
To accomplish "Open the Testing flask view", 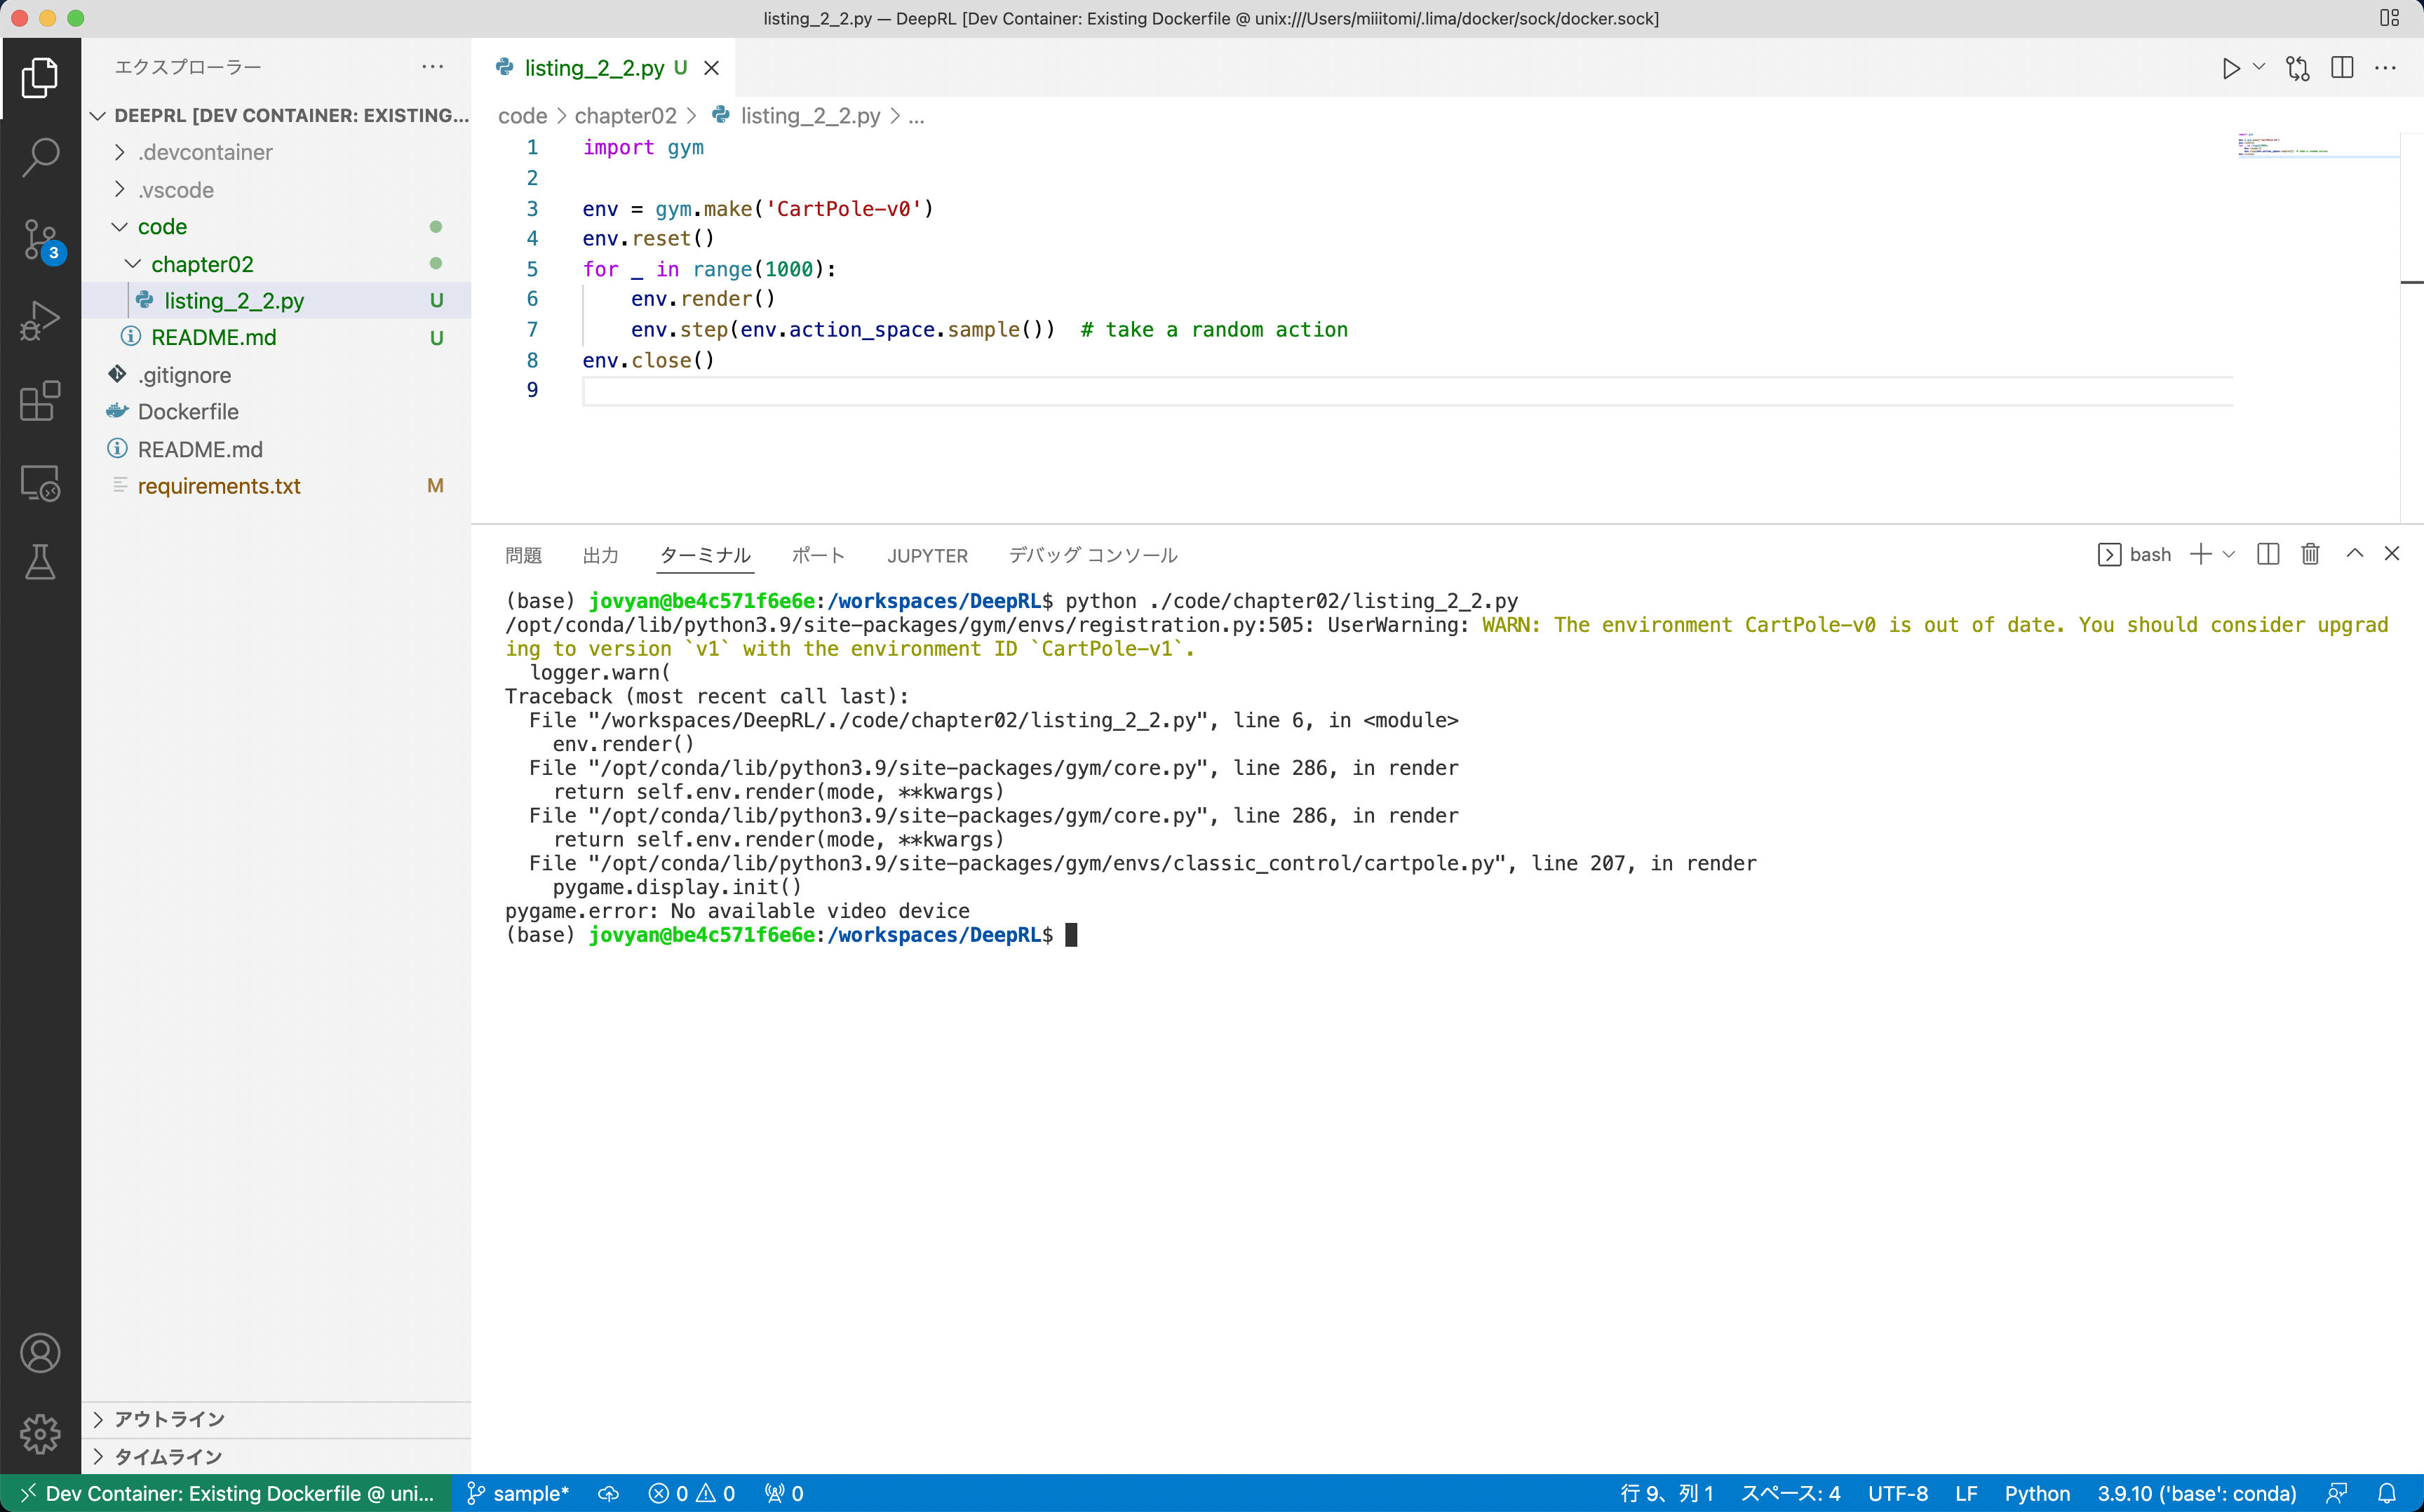I will coord(40,563).
